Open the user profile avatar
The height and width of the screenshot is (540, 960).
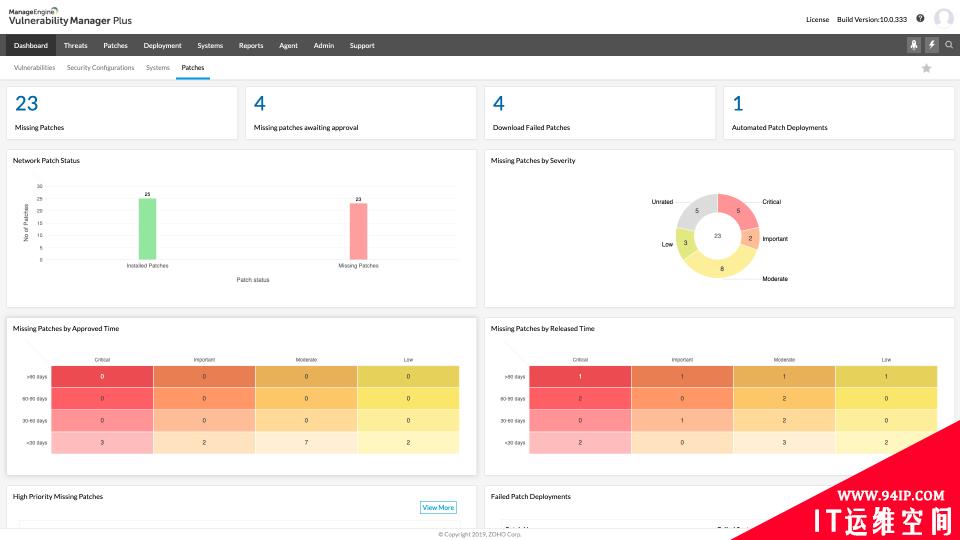click(x=943, y=18)
